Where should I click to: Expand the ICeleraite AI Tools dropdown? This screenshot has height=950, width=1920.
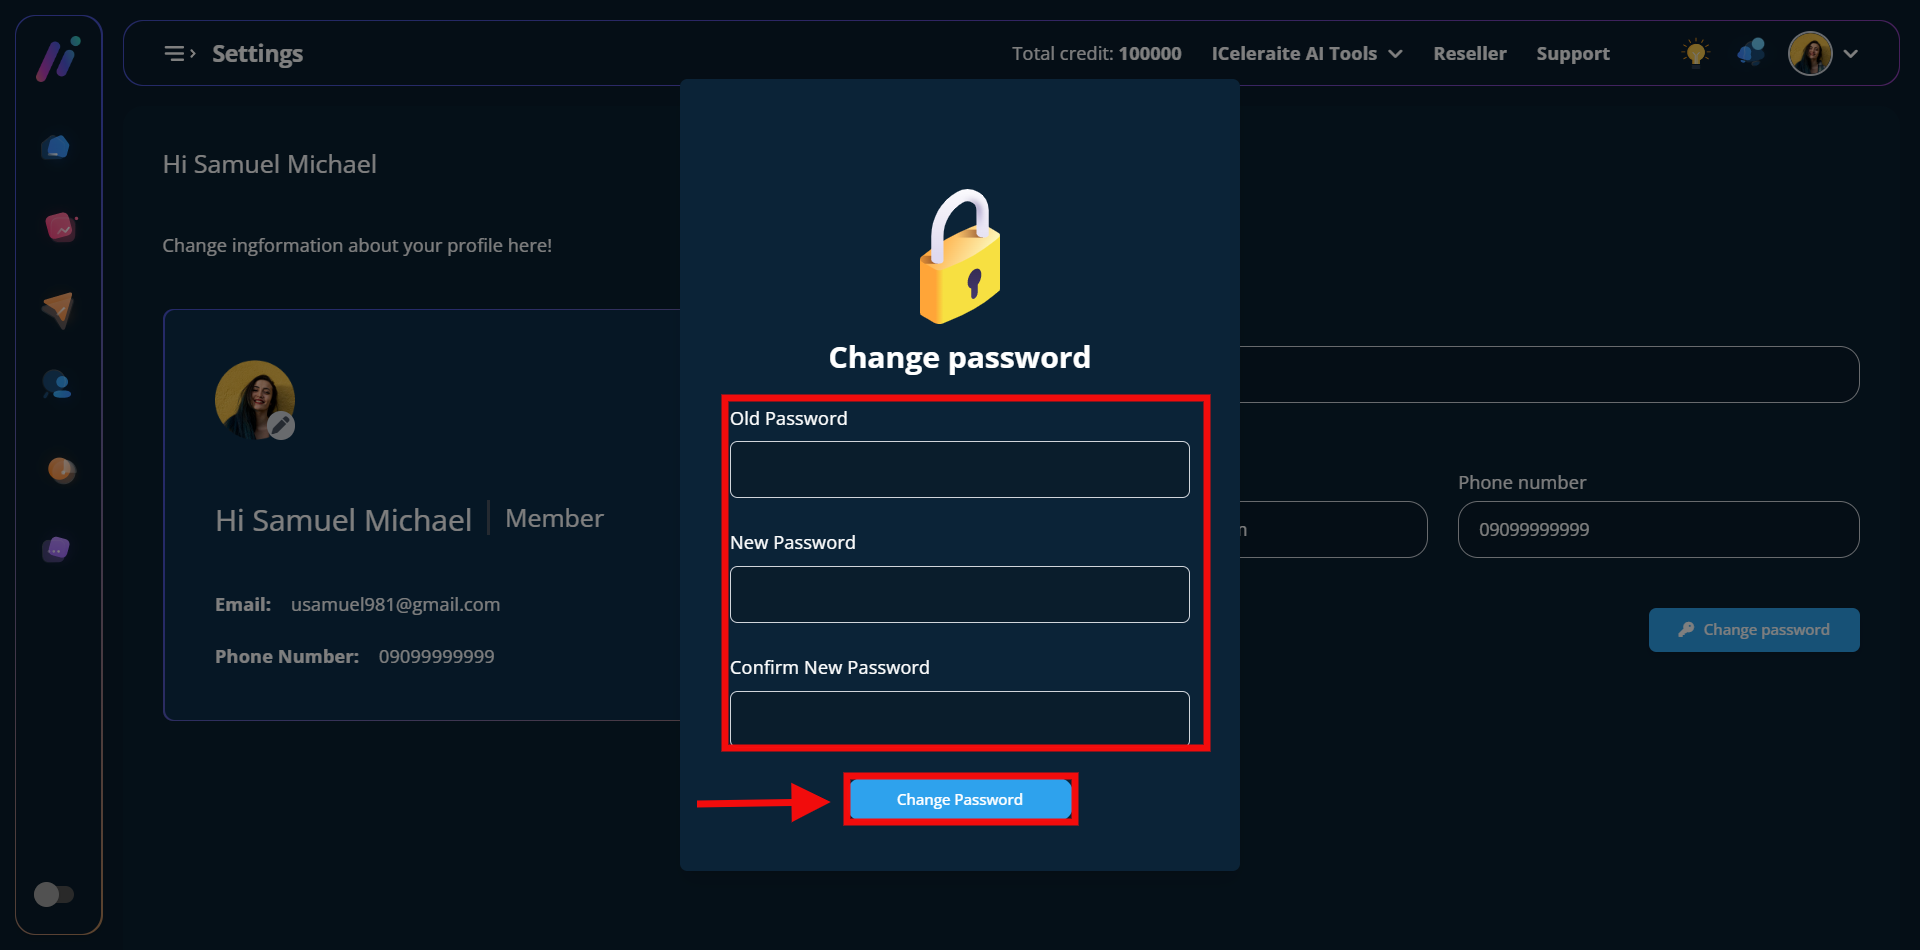[1306, 54]
